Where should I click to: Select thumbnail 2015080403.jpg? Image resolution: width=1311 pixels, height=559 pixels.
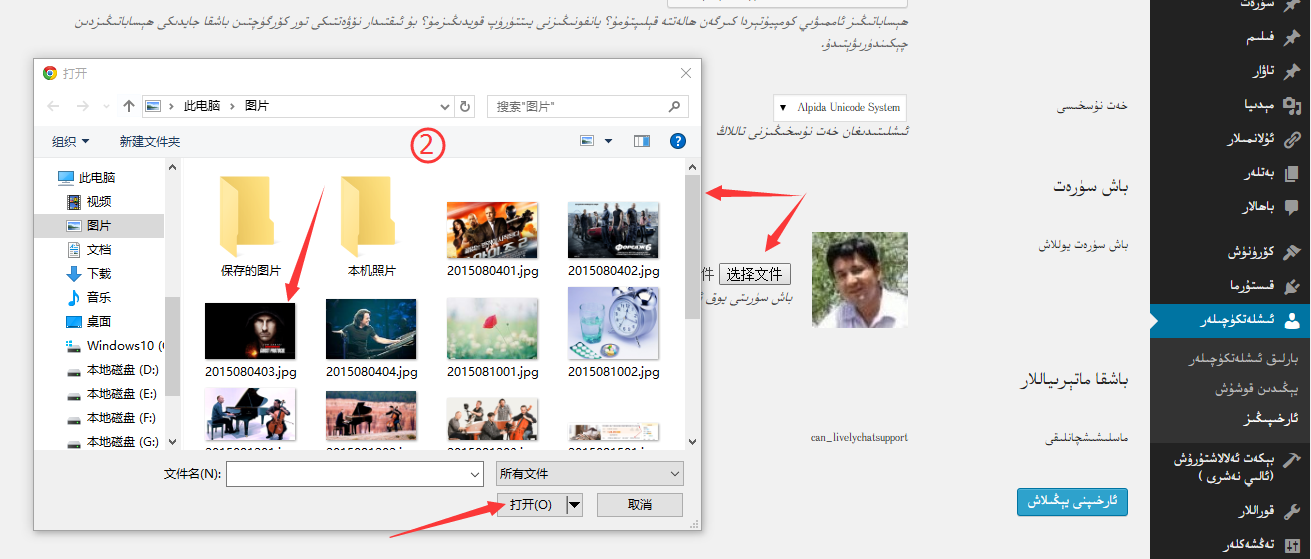[251, 341]
